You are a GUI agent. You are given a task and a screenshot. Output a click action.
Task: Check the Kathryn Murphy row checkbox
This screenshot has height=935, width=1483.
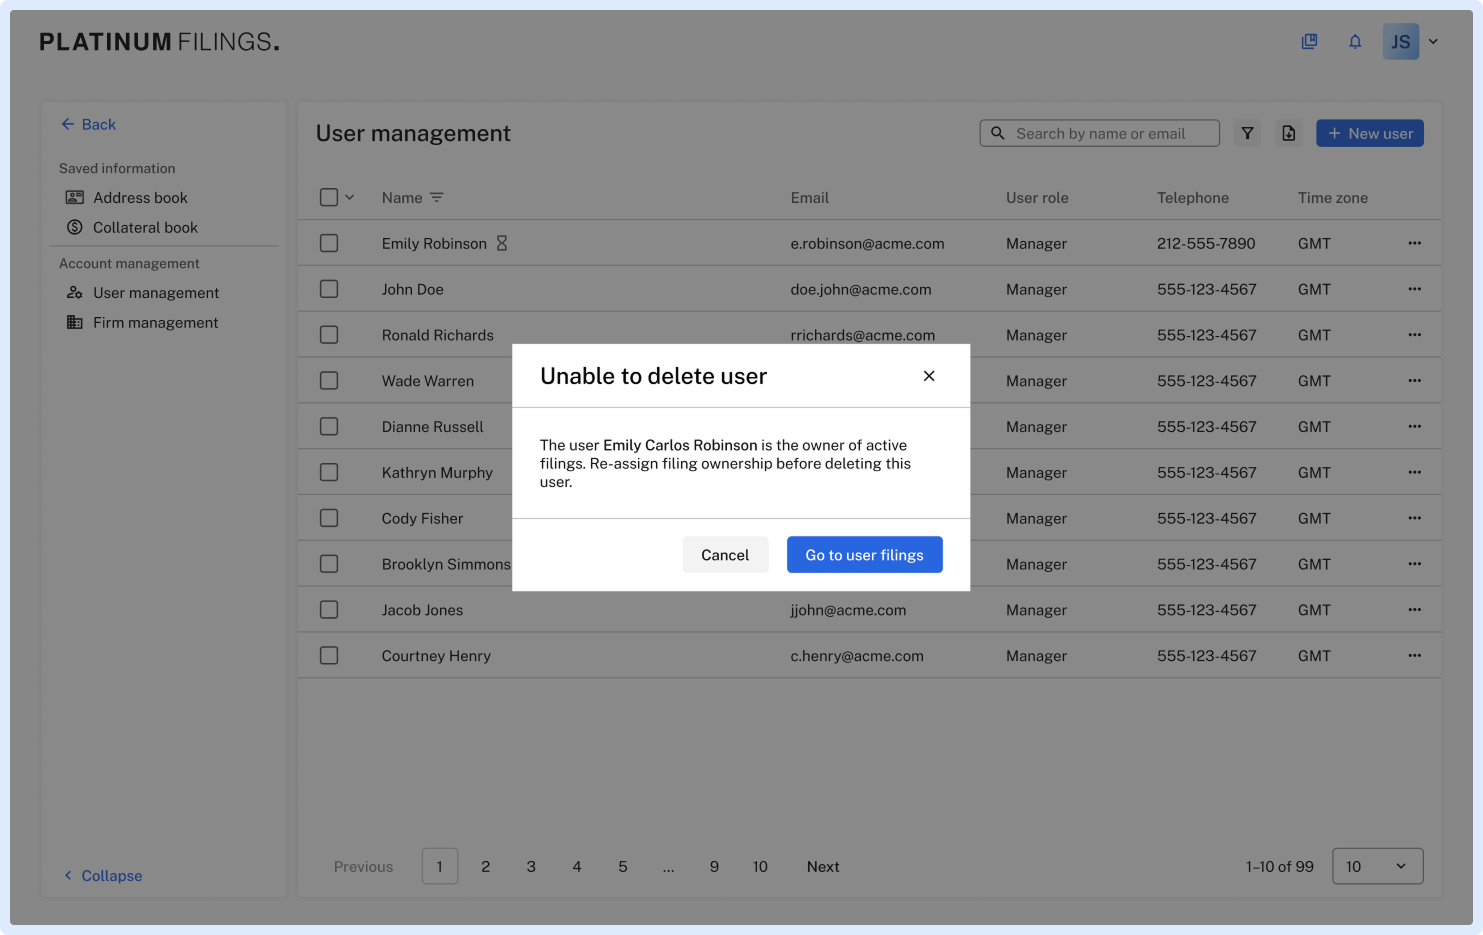pyautogui.click(x=329, y=472)
